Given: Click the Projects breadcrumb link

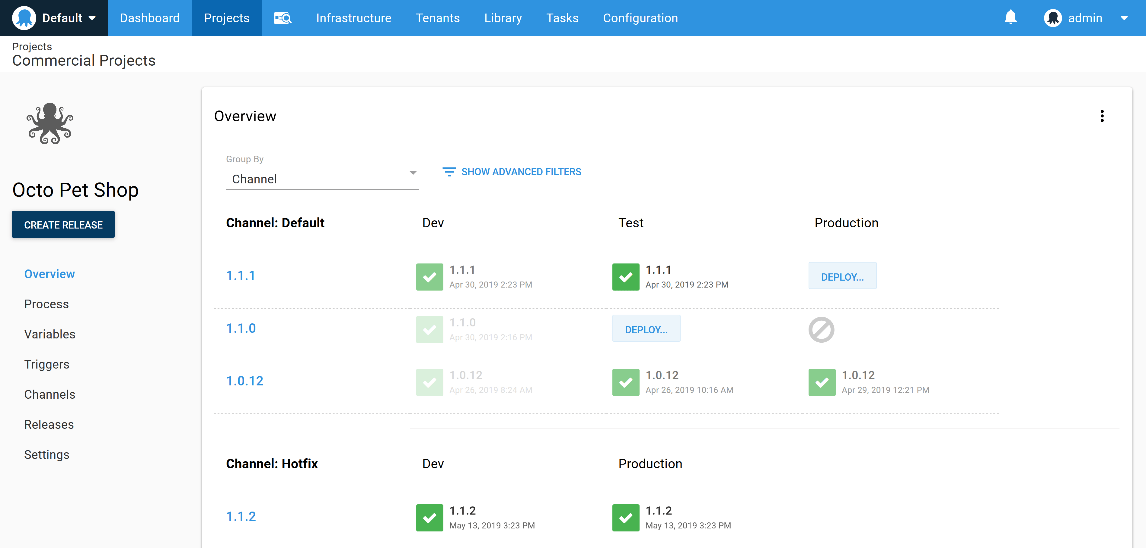Looking at the screenshot, I should (32, 47).
